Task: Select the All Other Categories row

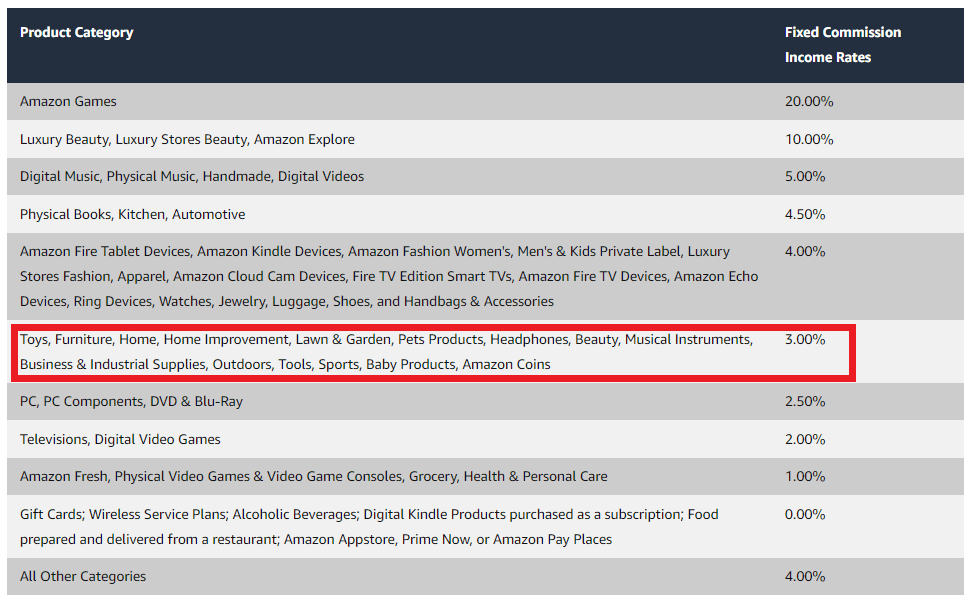Action: 83,576
